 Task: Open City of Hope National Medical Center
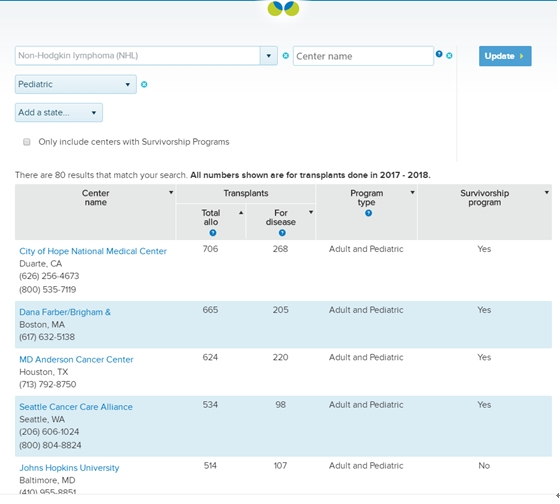[93, 251]
